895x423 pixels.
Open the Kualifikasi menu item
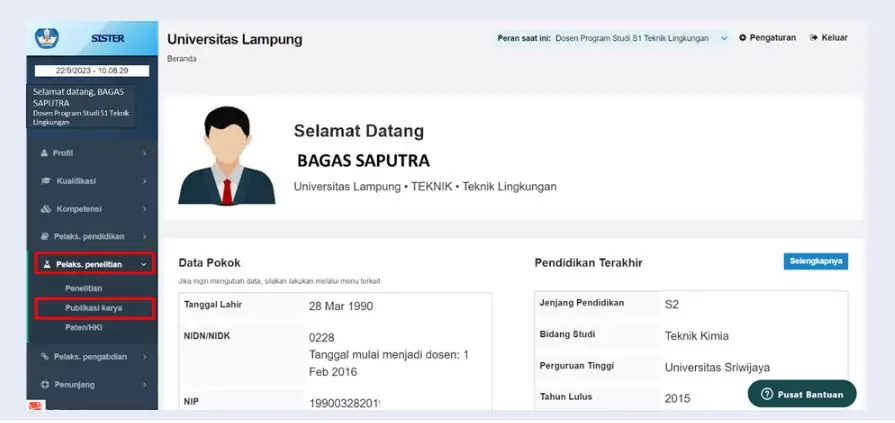click(92, 181)
